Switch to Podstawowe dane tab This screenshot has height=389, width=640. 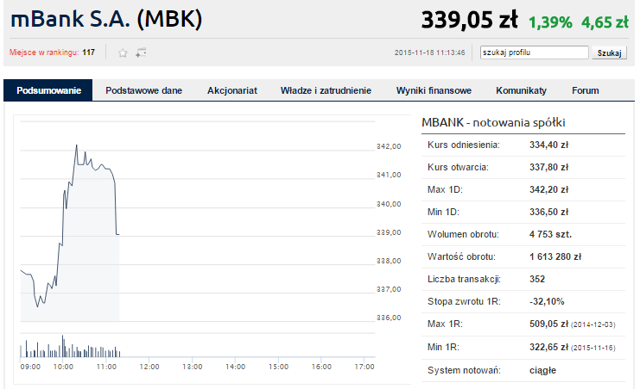click(144, 91)
